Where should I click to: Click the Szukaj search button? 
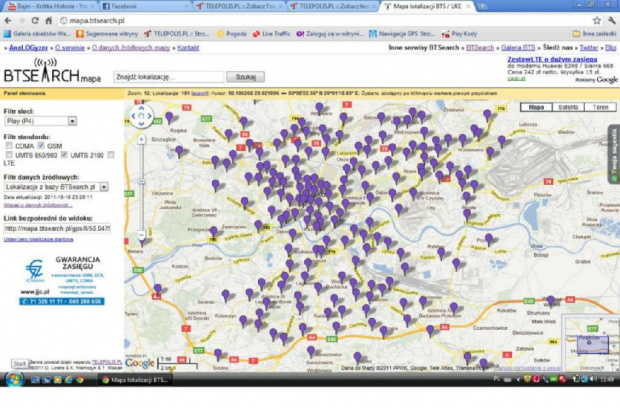click(x=246, y=77)
